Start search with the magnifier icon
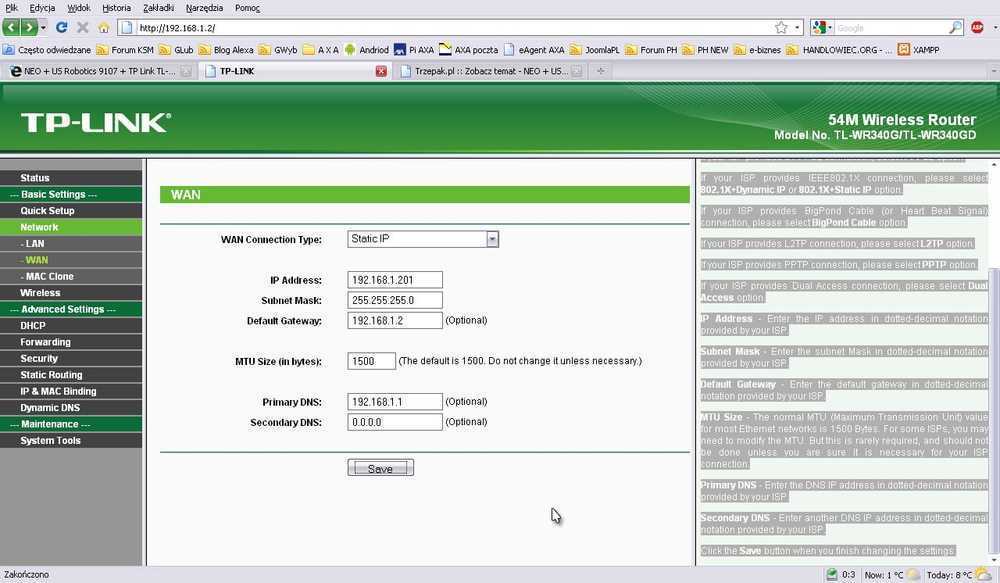Screen dimensions: 1000x583 coord(955,27)
